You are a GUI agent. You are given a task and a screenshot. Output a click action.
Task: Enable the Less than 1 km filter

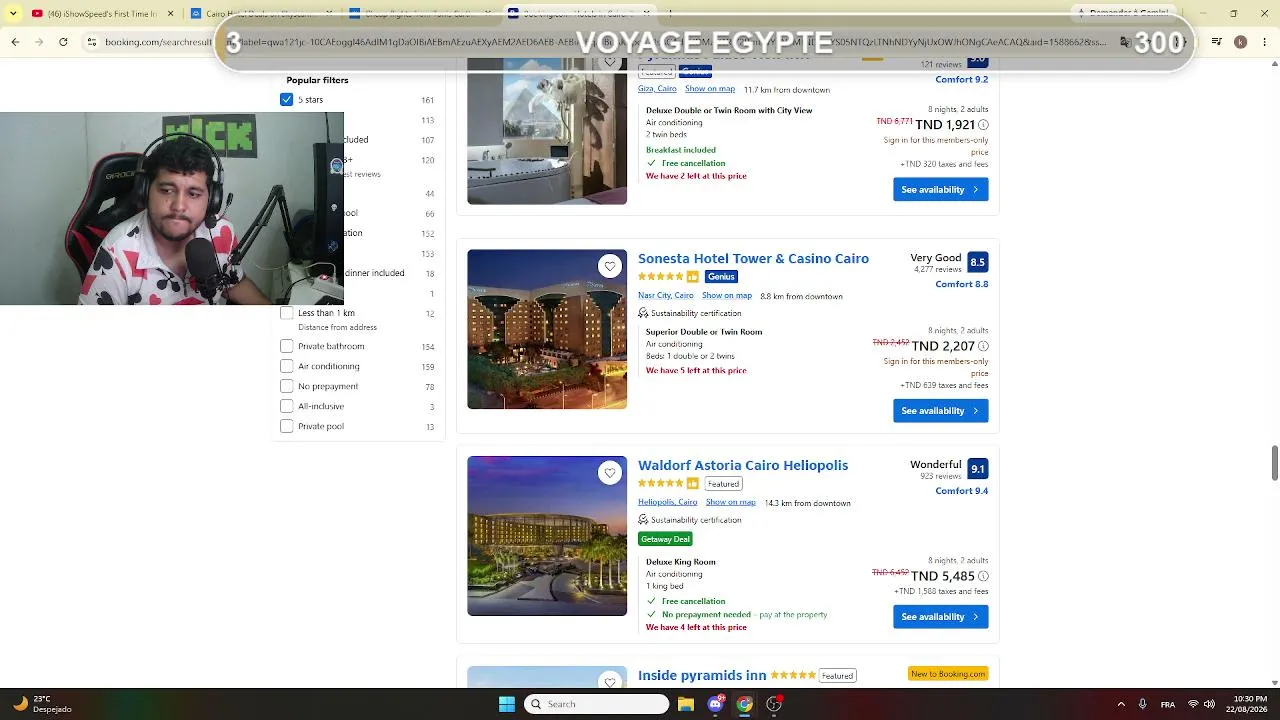click(x=287, y=313)
